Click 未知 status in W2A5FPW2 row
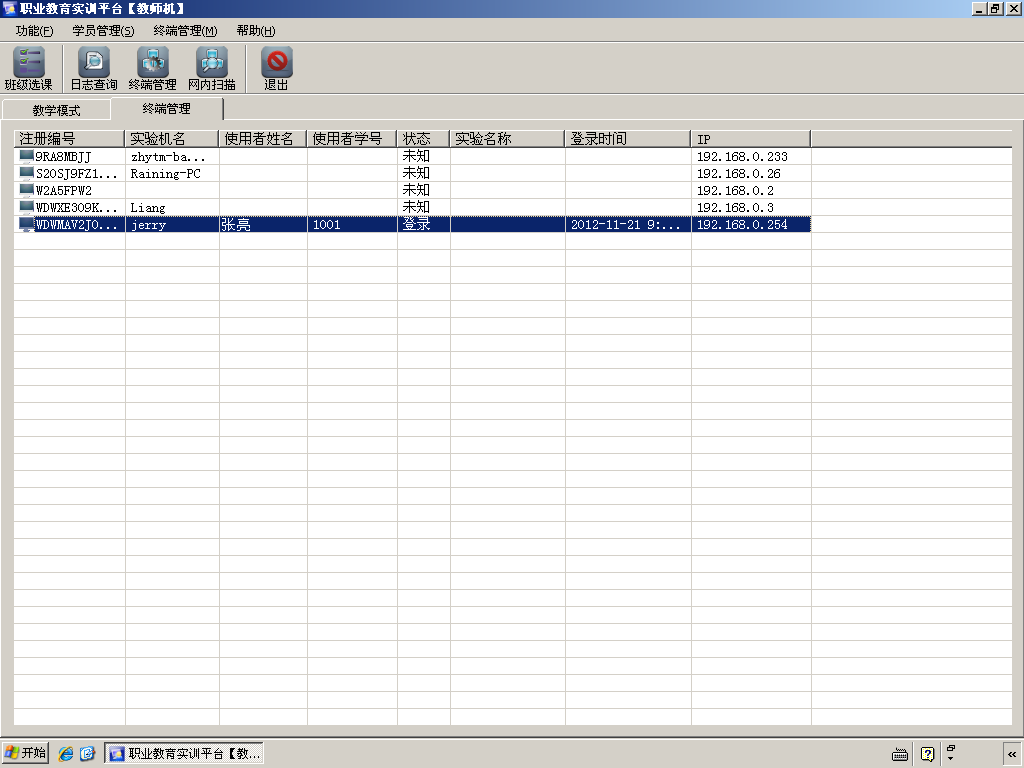Screen dimensions: 1024x768 click(x=416, y=190)
